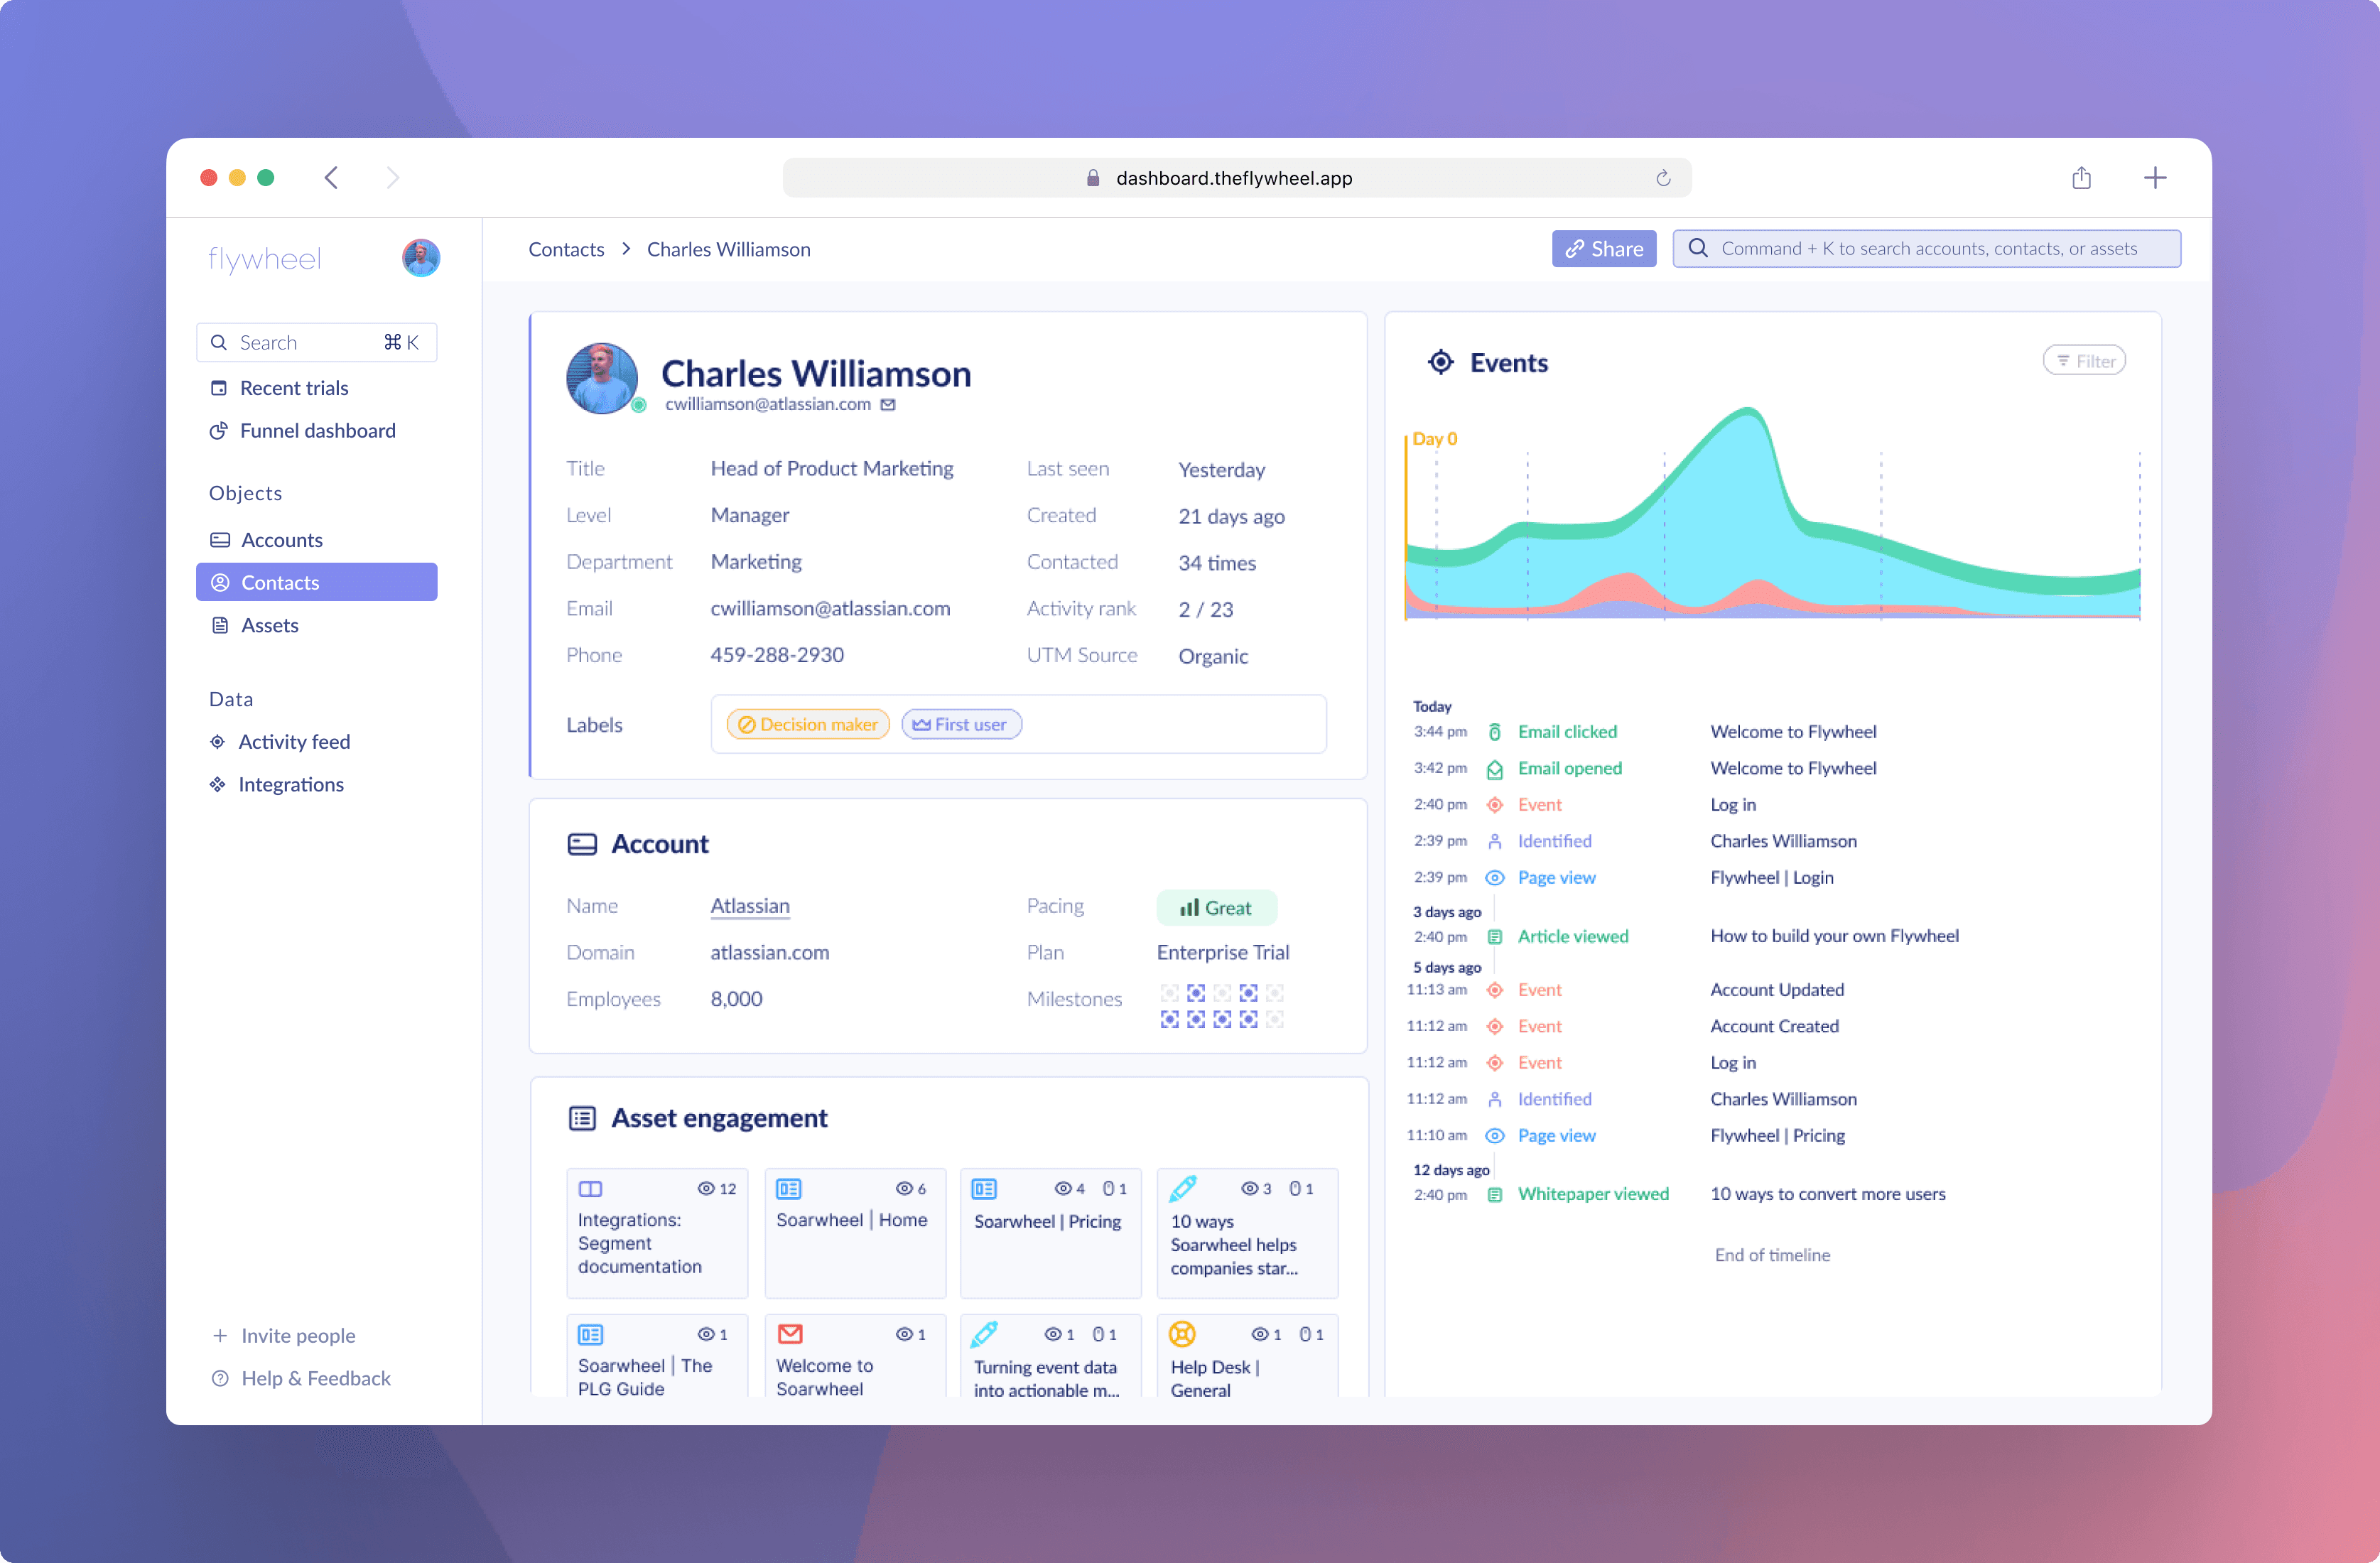This screenshot has width=2380, height=1563.
Task: Click the Events target icon in panel header
Action: pos(1440,362)
